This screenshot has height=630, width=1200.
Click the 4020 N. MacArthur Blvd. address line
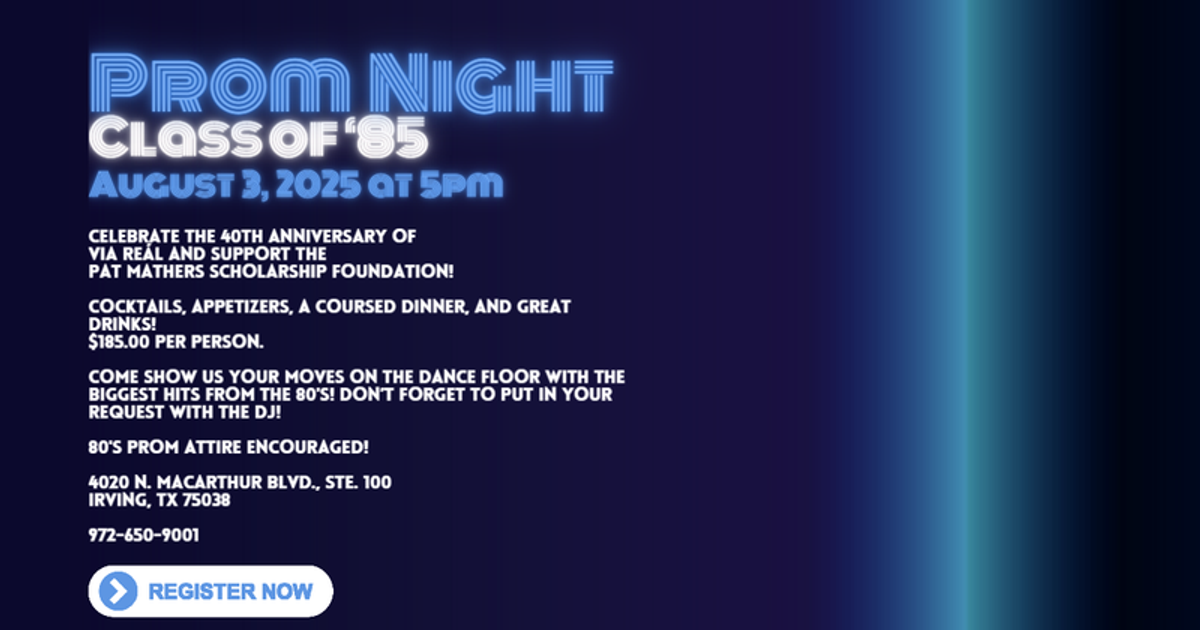(x=240, y=482)
